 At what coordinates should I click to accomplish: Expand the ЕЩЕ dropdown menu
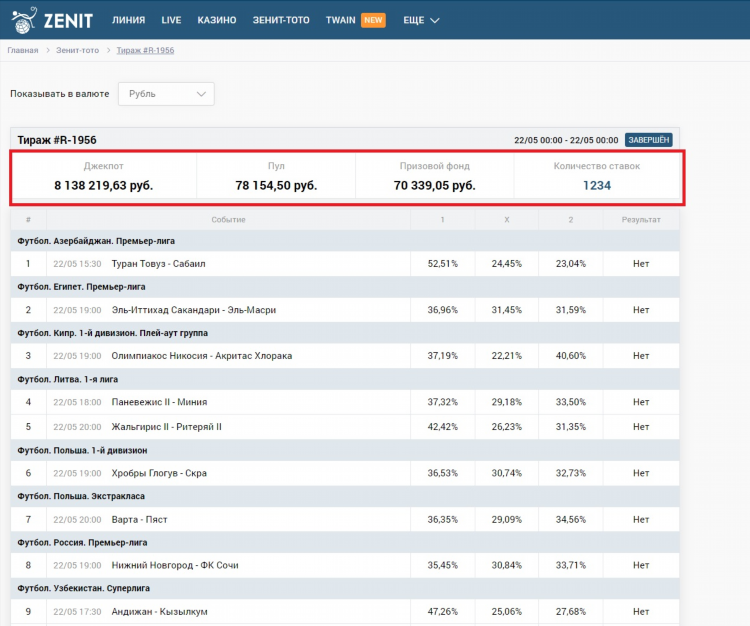click(x=421, y=20)
